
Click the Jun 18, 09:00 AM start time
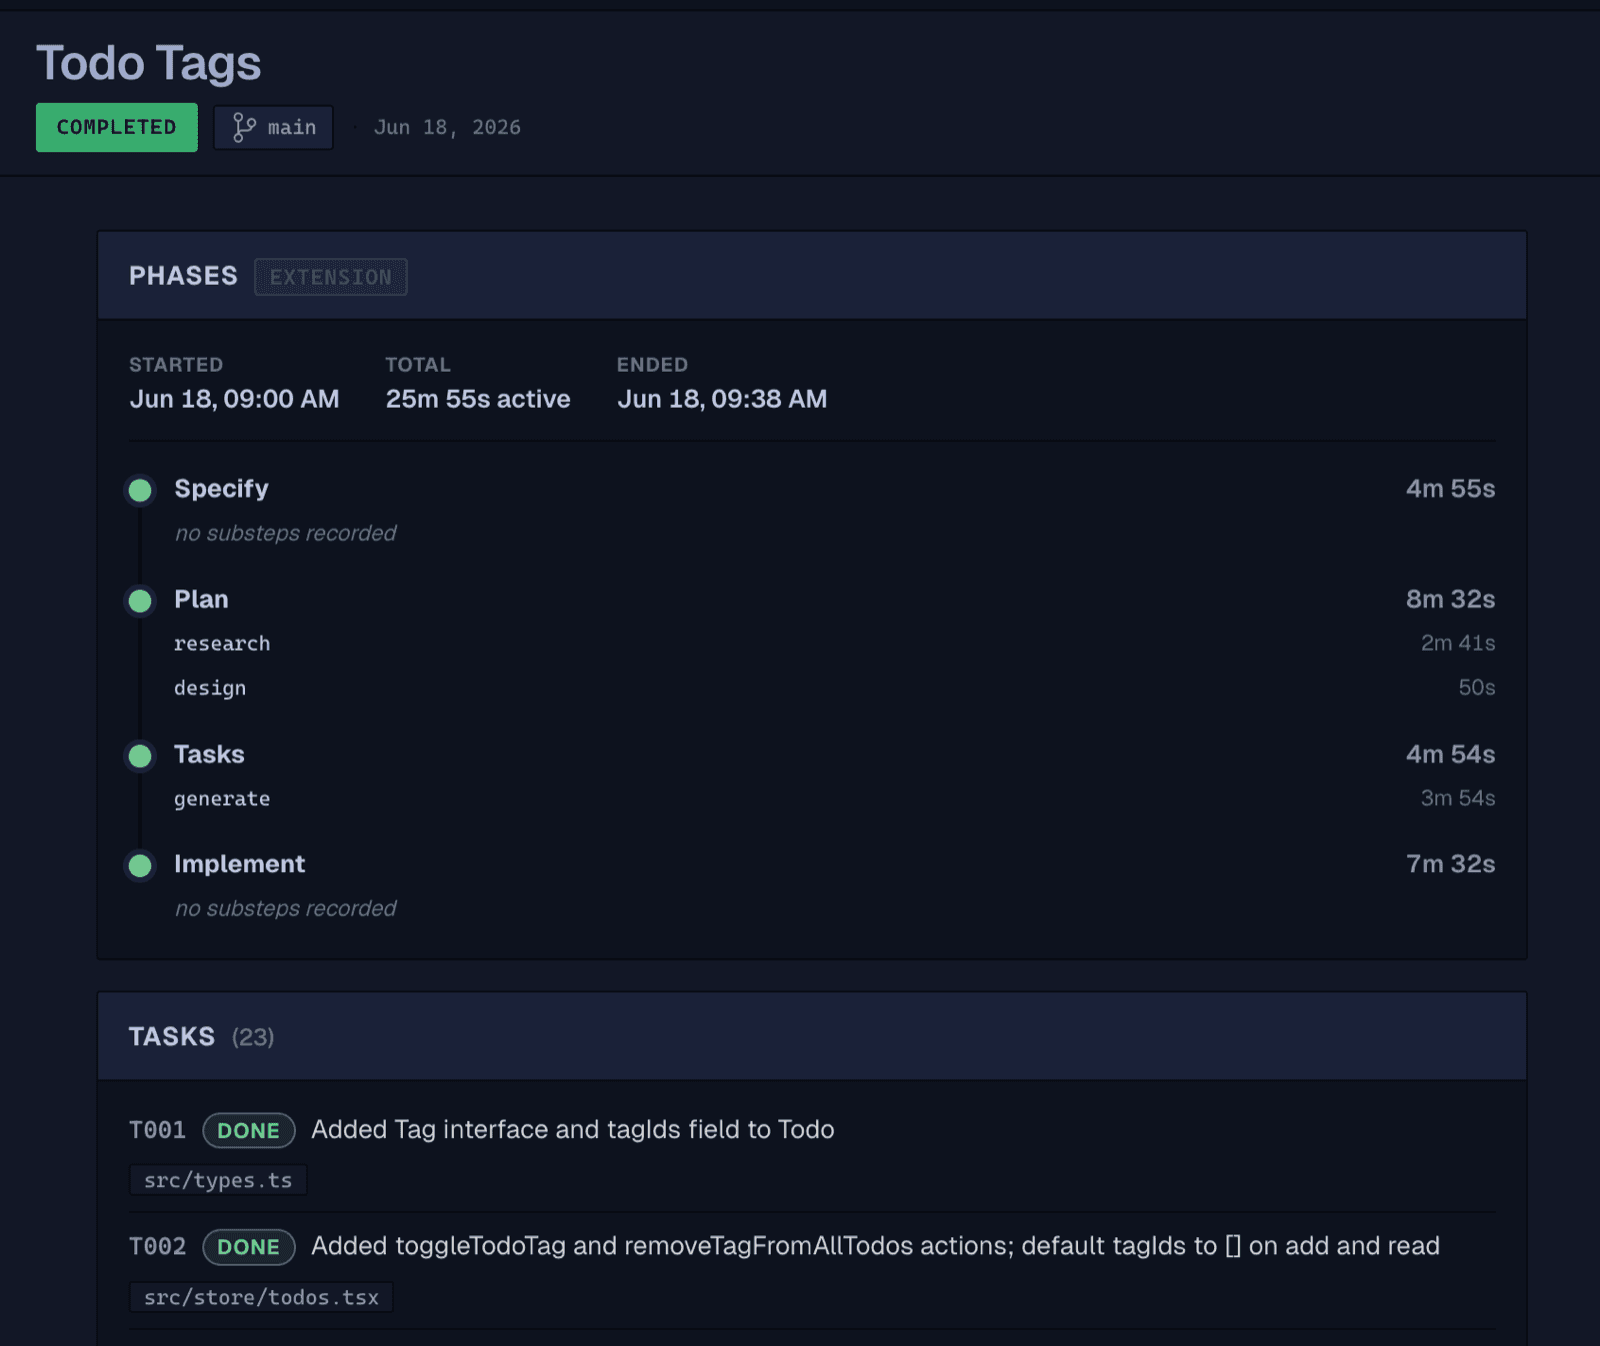234,399
